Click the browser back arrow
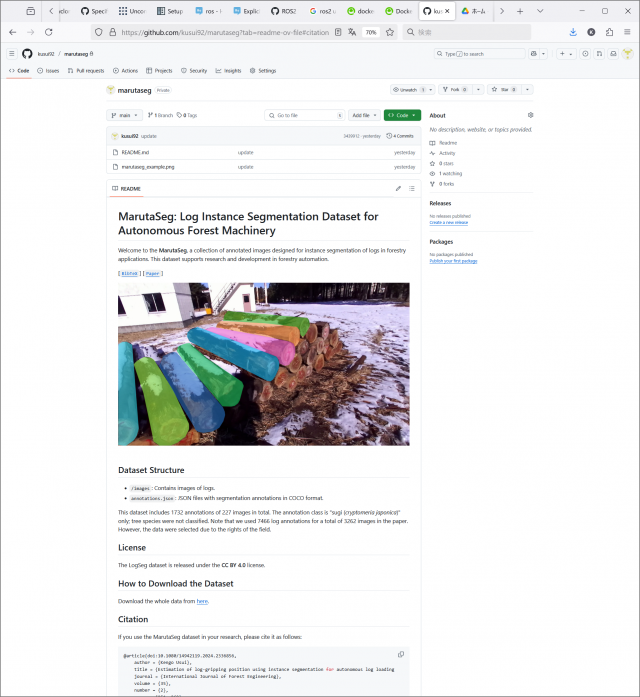The height and width of the screenshot is (697, 640). (12, 32)
